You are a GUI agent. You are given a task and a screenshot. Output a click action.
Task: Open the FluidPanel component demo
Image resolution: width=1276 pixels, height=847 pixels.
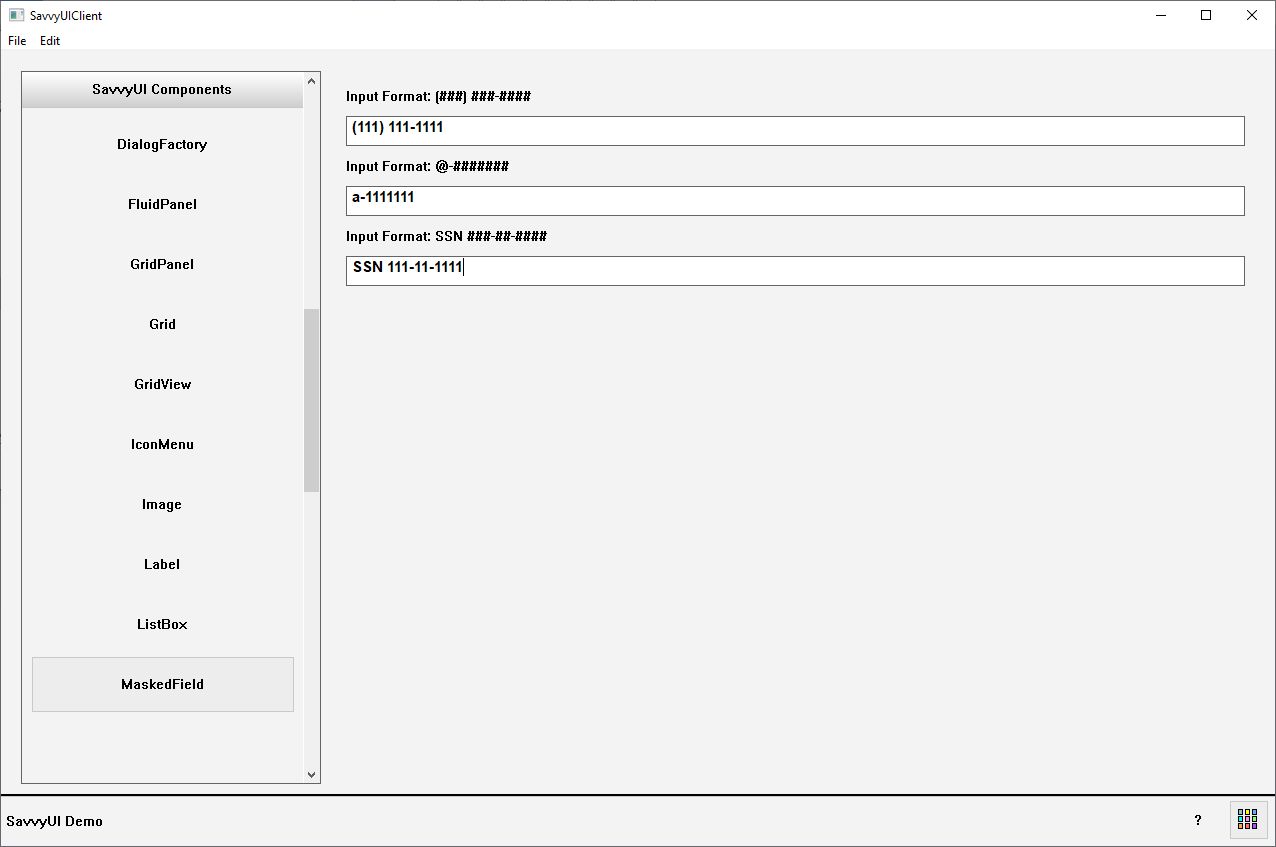coord(162,204)
